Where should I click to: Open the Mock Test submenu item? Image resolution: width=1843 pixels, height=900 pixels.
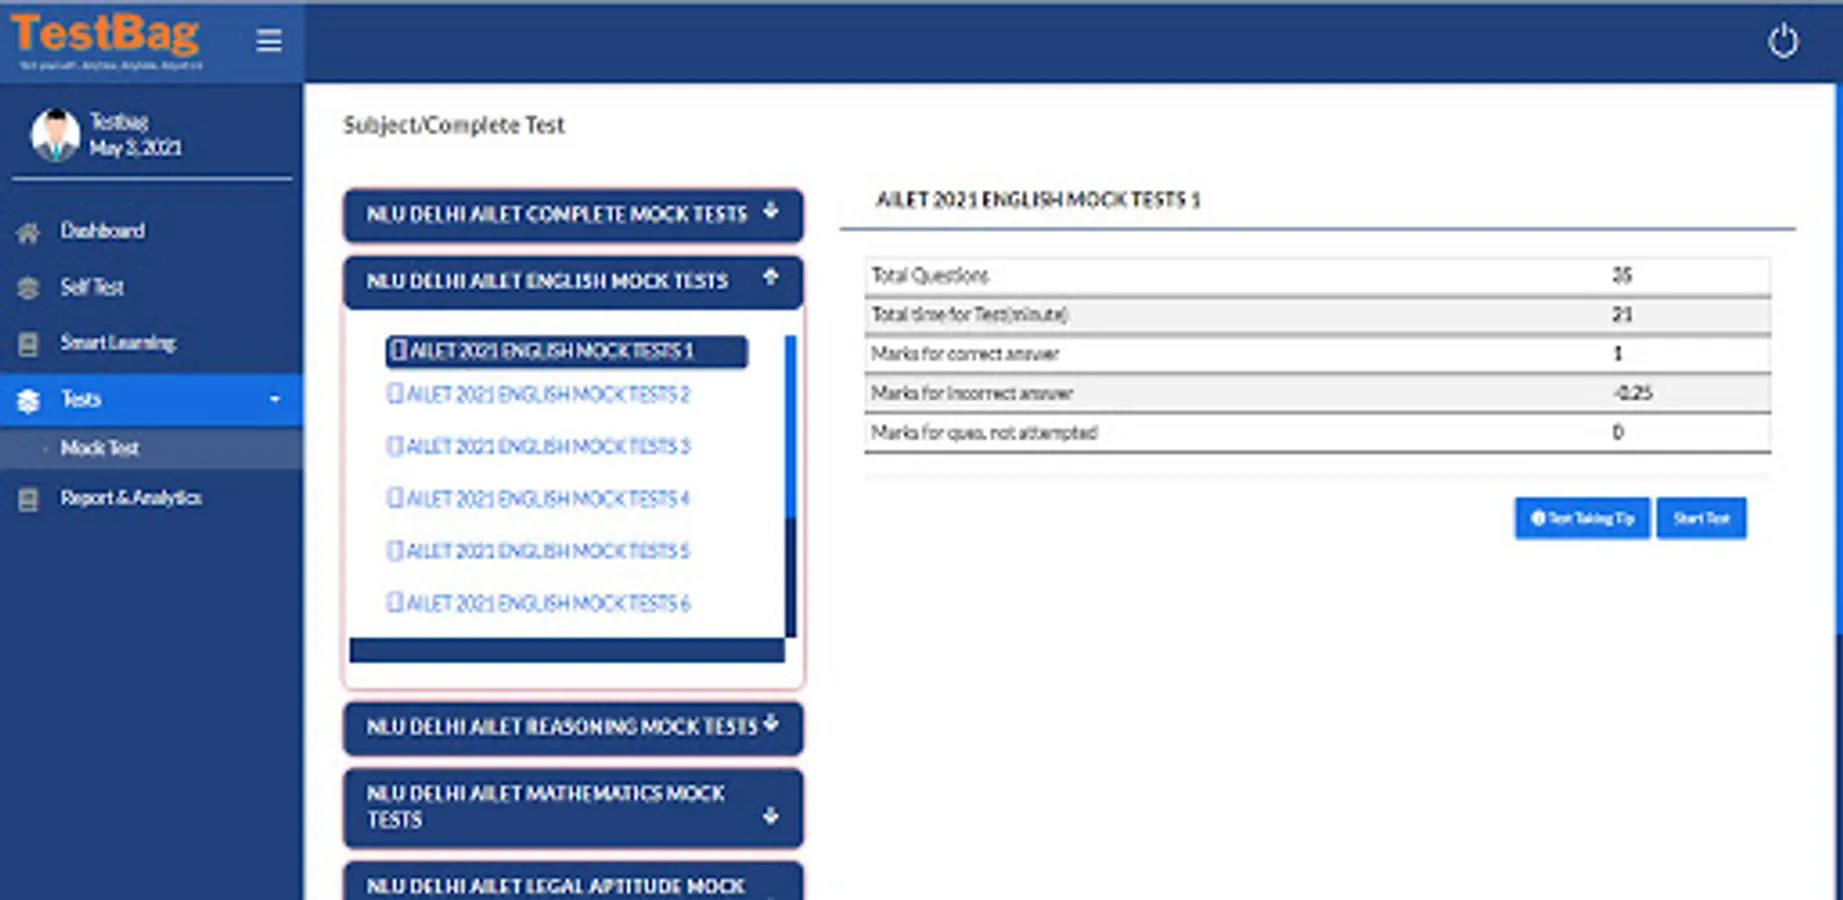[x=151, y=448]
